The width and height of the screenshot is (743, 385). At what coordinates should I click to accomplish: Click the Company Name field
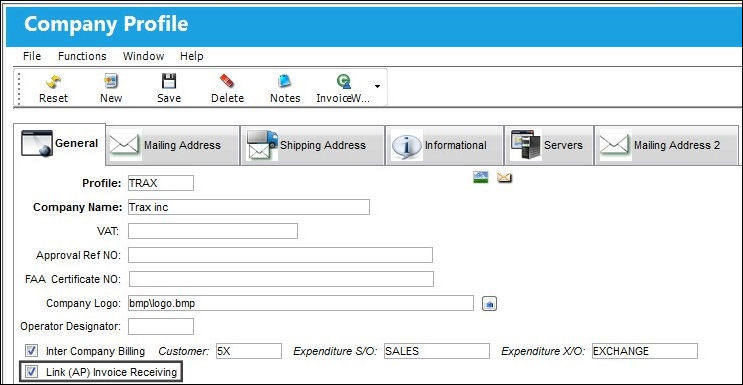pos(249,207)
